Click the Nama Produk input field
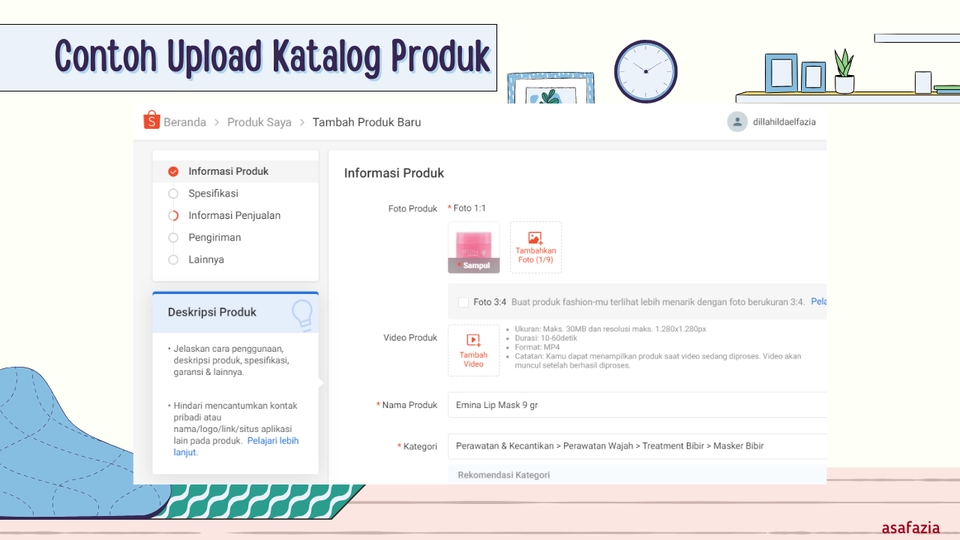960x540 pixels. pos(637,405)
